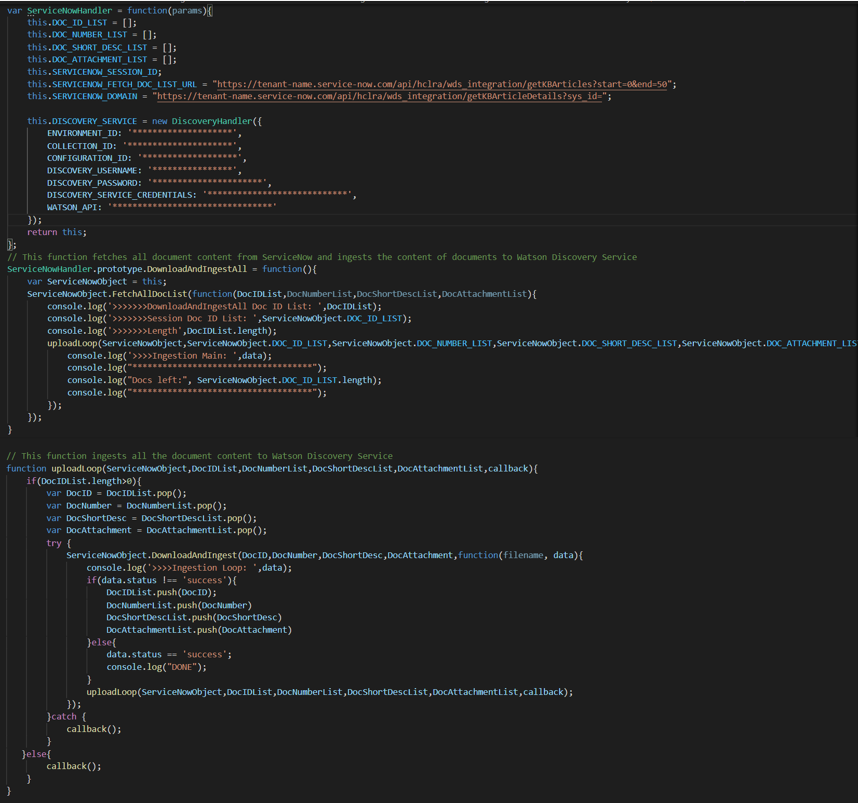Open the getKBArticles URL in the code
858x803 pixels.
point(443,84)
